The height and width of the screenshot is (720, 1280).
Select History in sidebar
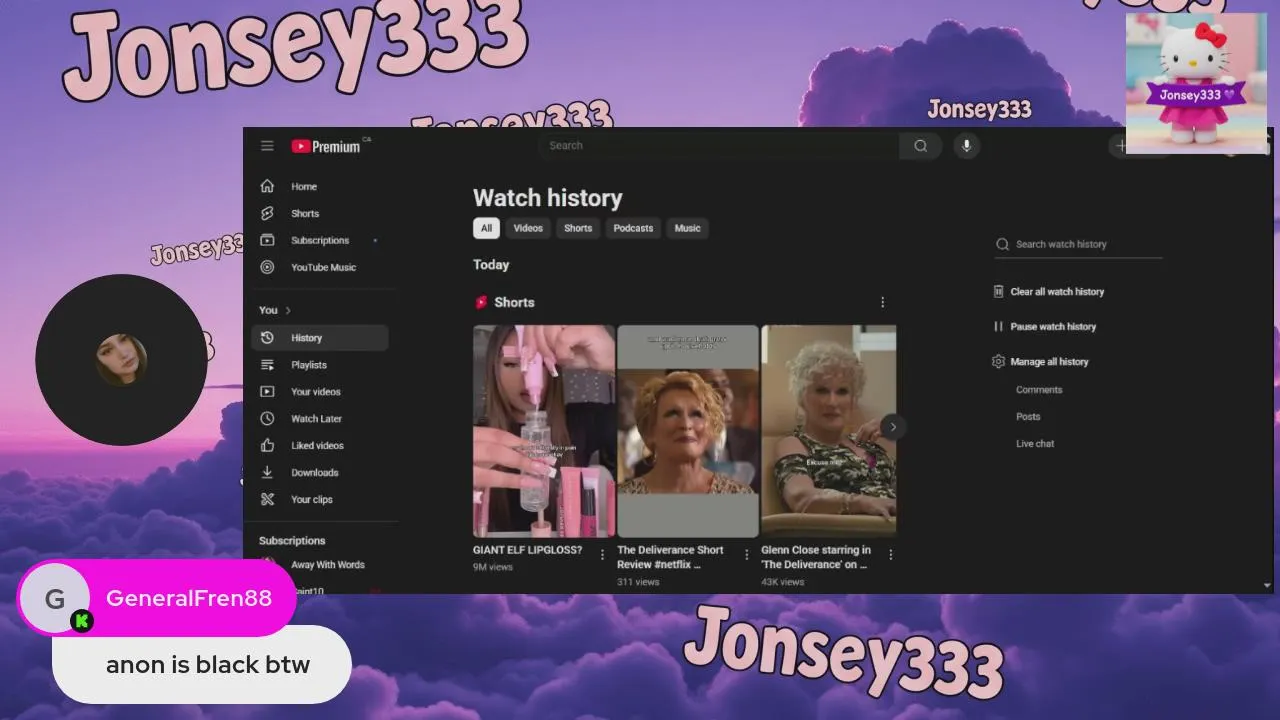click(x=320, y=338)
